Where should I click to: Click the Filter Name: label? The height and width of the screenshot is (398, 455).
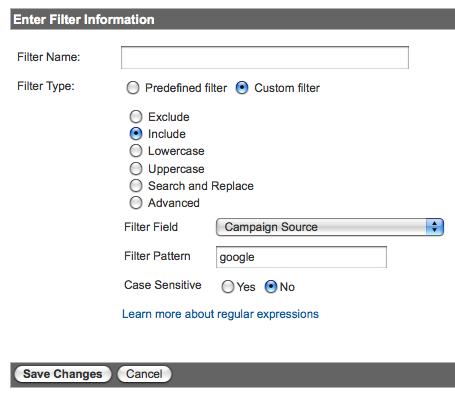tap(49, 57)
